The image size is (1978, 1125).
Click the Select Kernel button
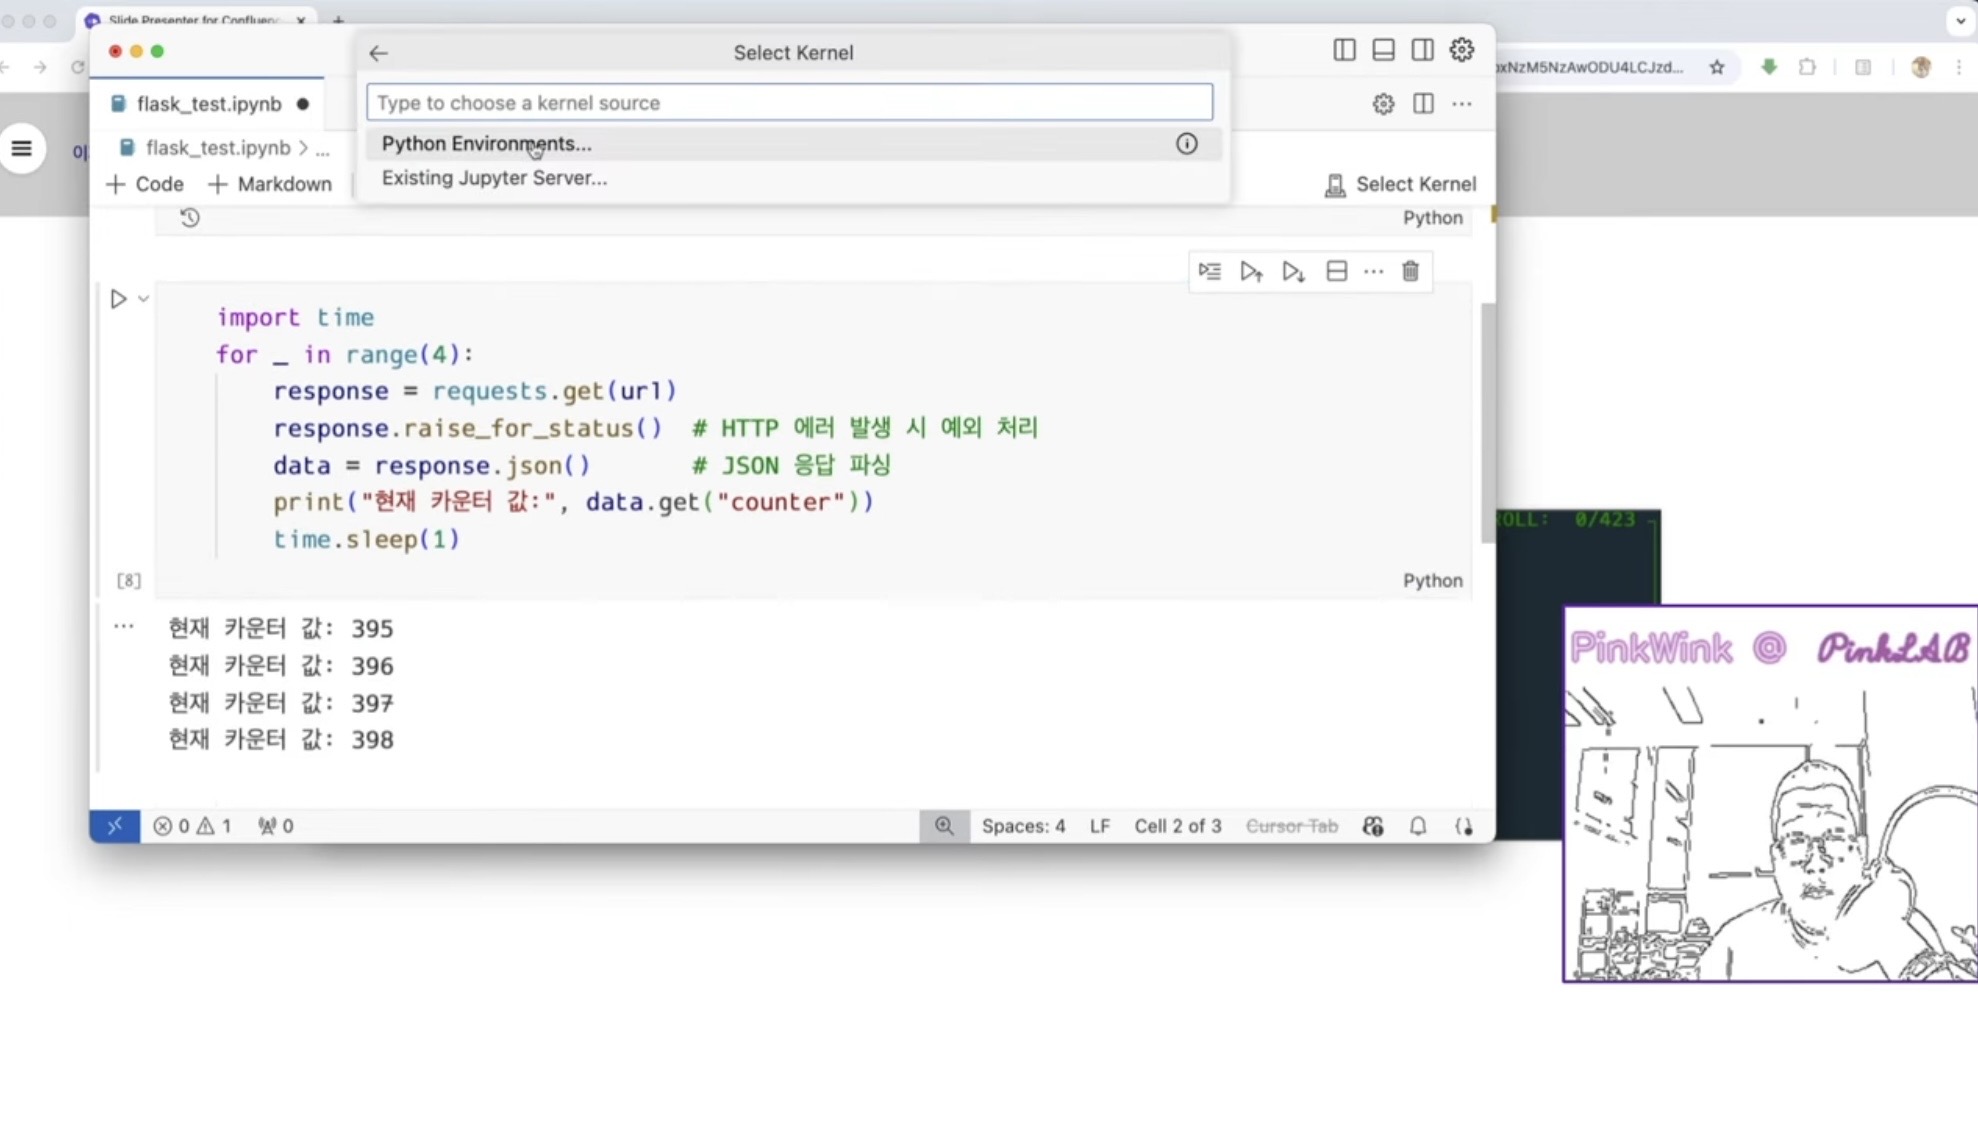pos(1400,184)
